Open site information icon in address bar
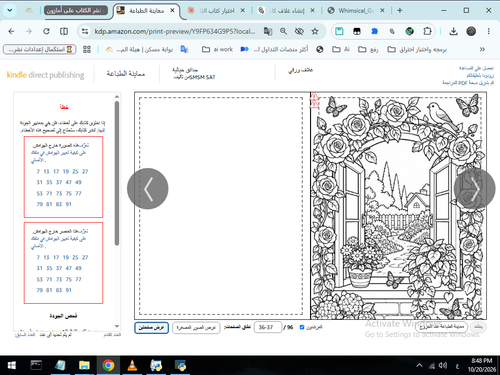500x375 pixels. point(85,31)
